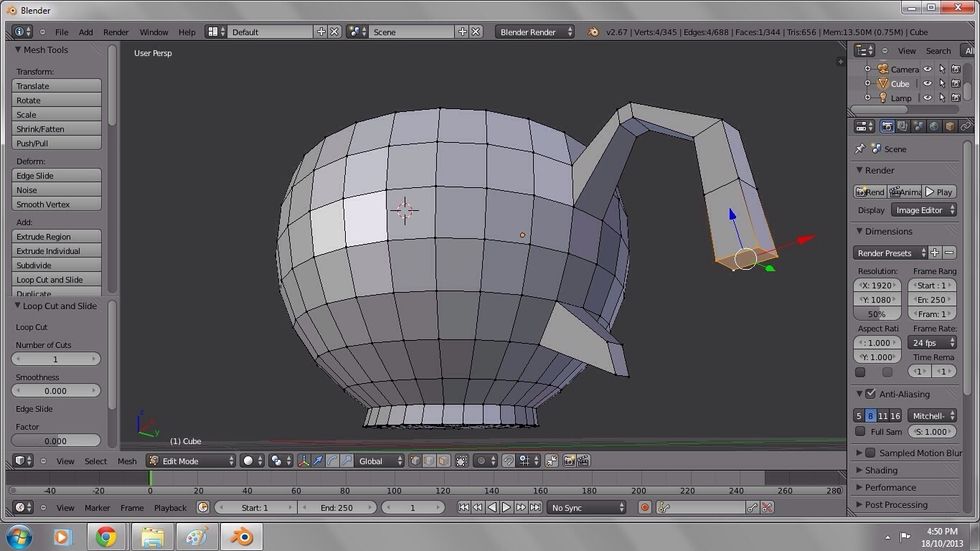Click the Smoothness value slider
The width and height of the screenshot is (980, 551).
[56, 391]
